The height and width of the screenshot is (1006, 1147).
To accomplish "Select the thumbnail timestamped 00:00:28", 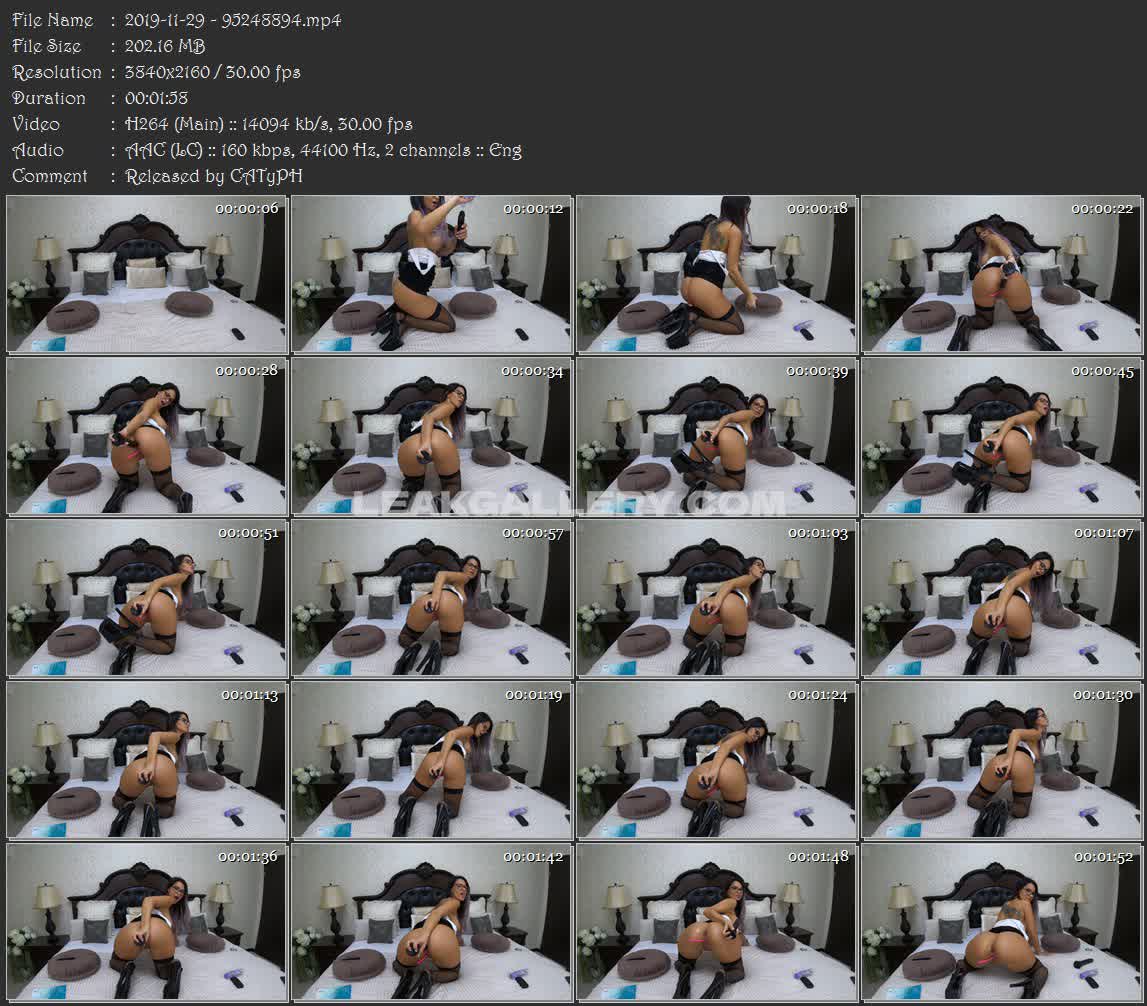I will coord(147,437).
